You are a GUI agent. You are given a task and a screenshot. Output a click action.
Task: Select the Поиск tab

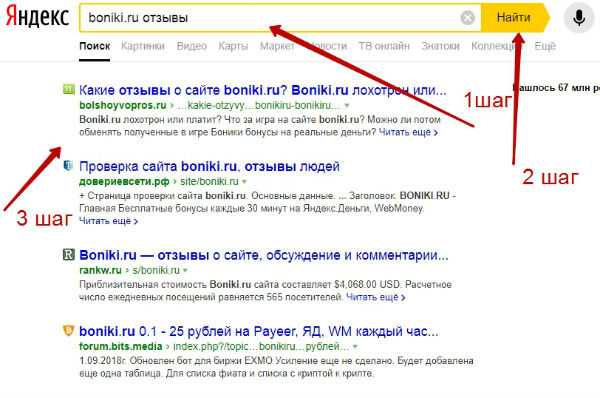click(95, 46)
